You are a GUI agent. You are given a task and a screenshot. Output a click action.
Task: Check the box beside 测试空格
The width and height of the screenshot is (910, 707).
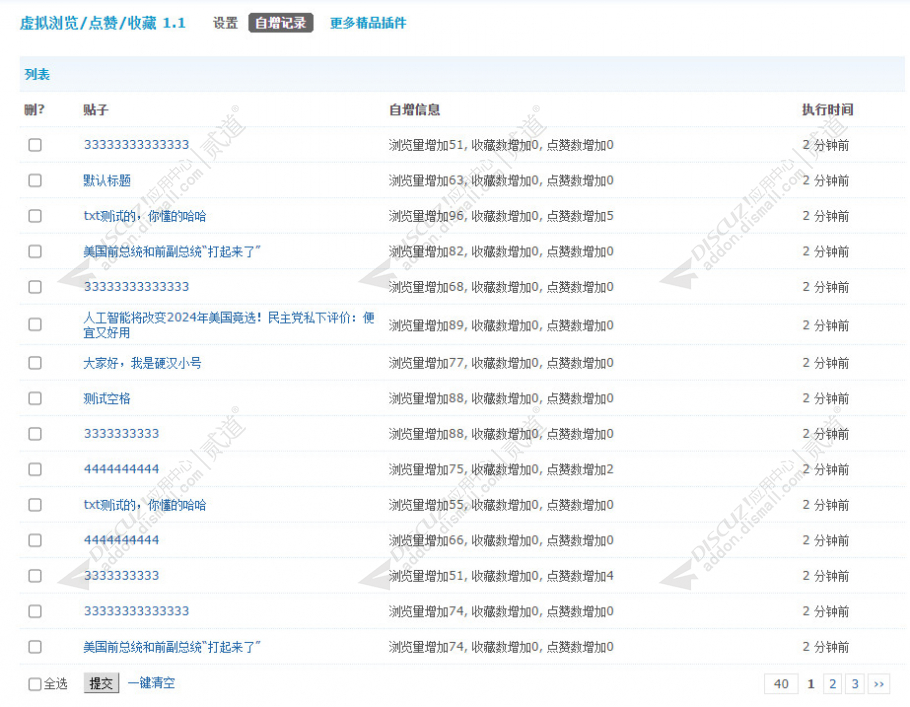click(35, 398)
